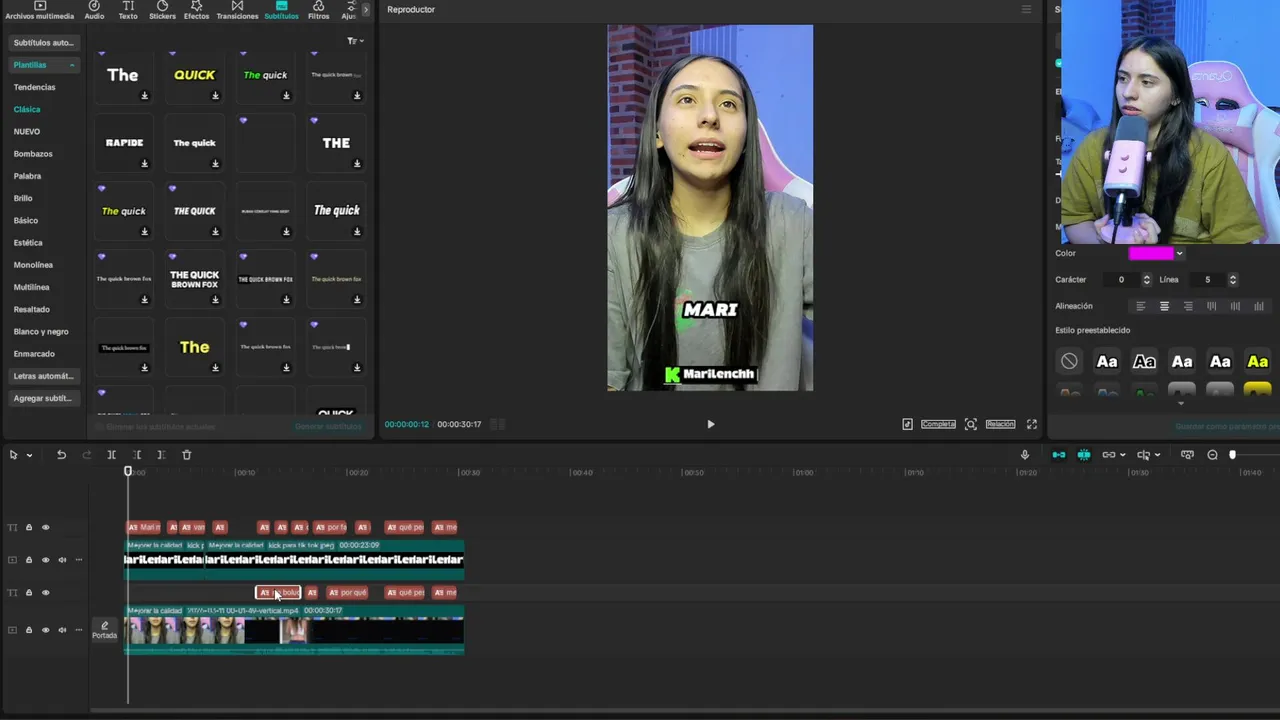
Task: Lock the top text track
Action: [29, 528]
